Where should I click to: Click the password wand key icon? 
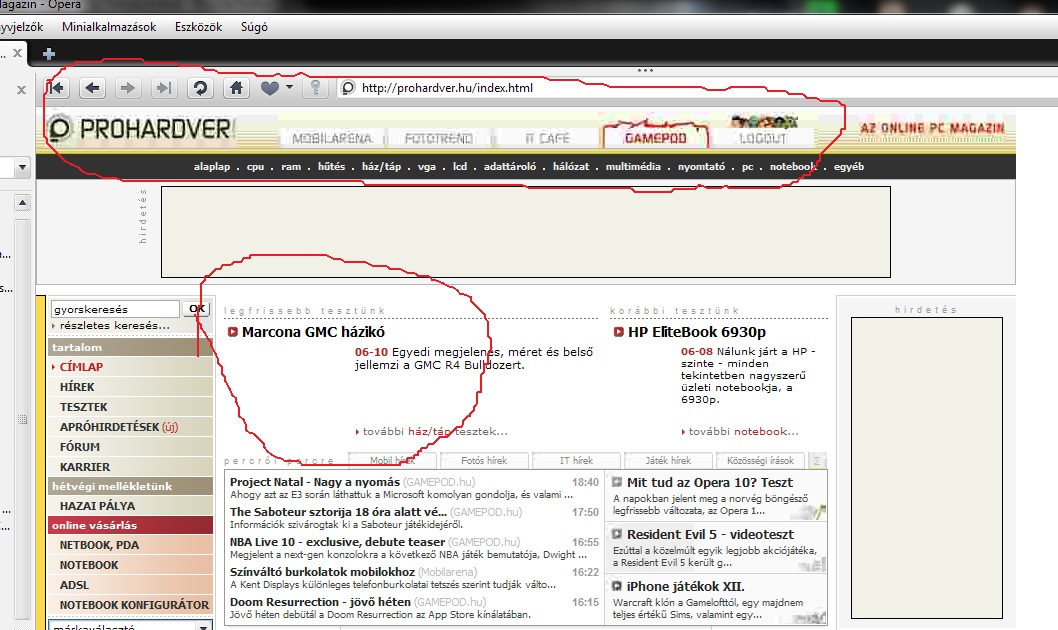[x=315, y=88]
